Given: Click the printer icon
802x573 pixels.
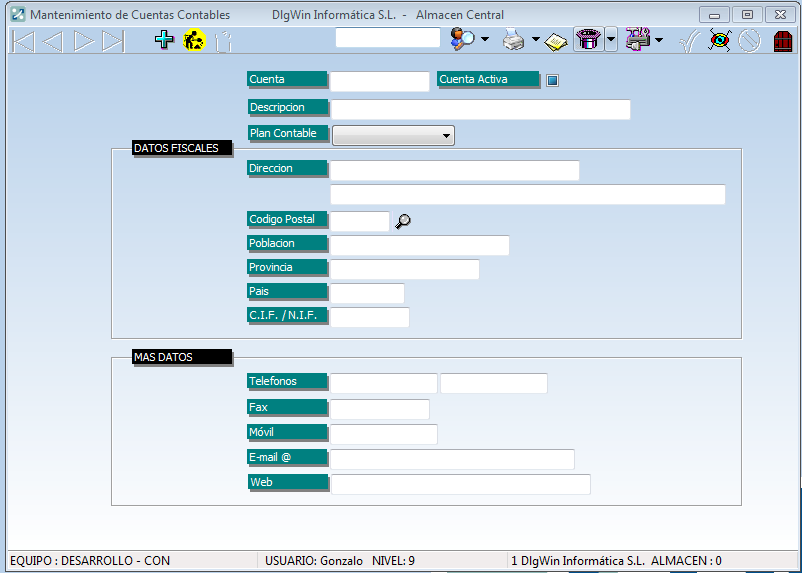Looking at the screenshot, I should [513, 40].
